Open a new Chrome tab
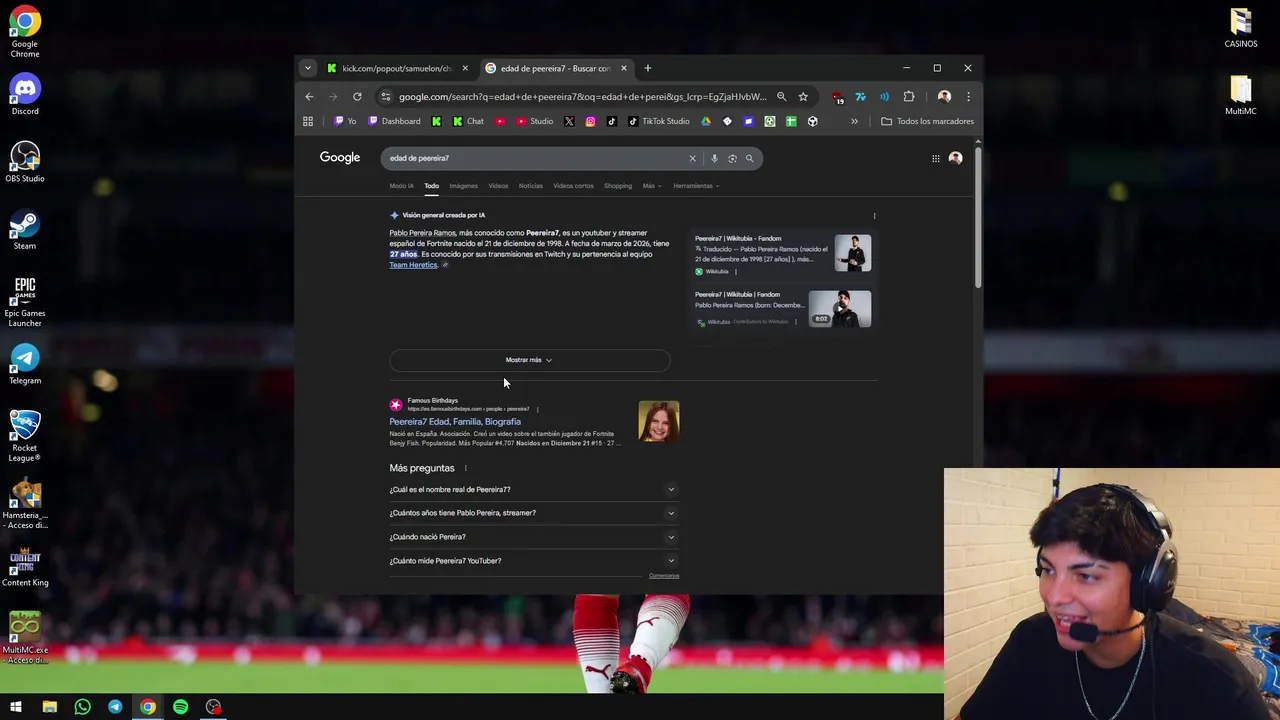The image size is (1280, 720). [647, 68]
